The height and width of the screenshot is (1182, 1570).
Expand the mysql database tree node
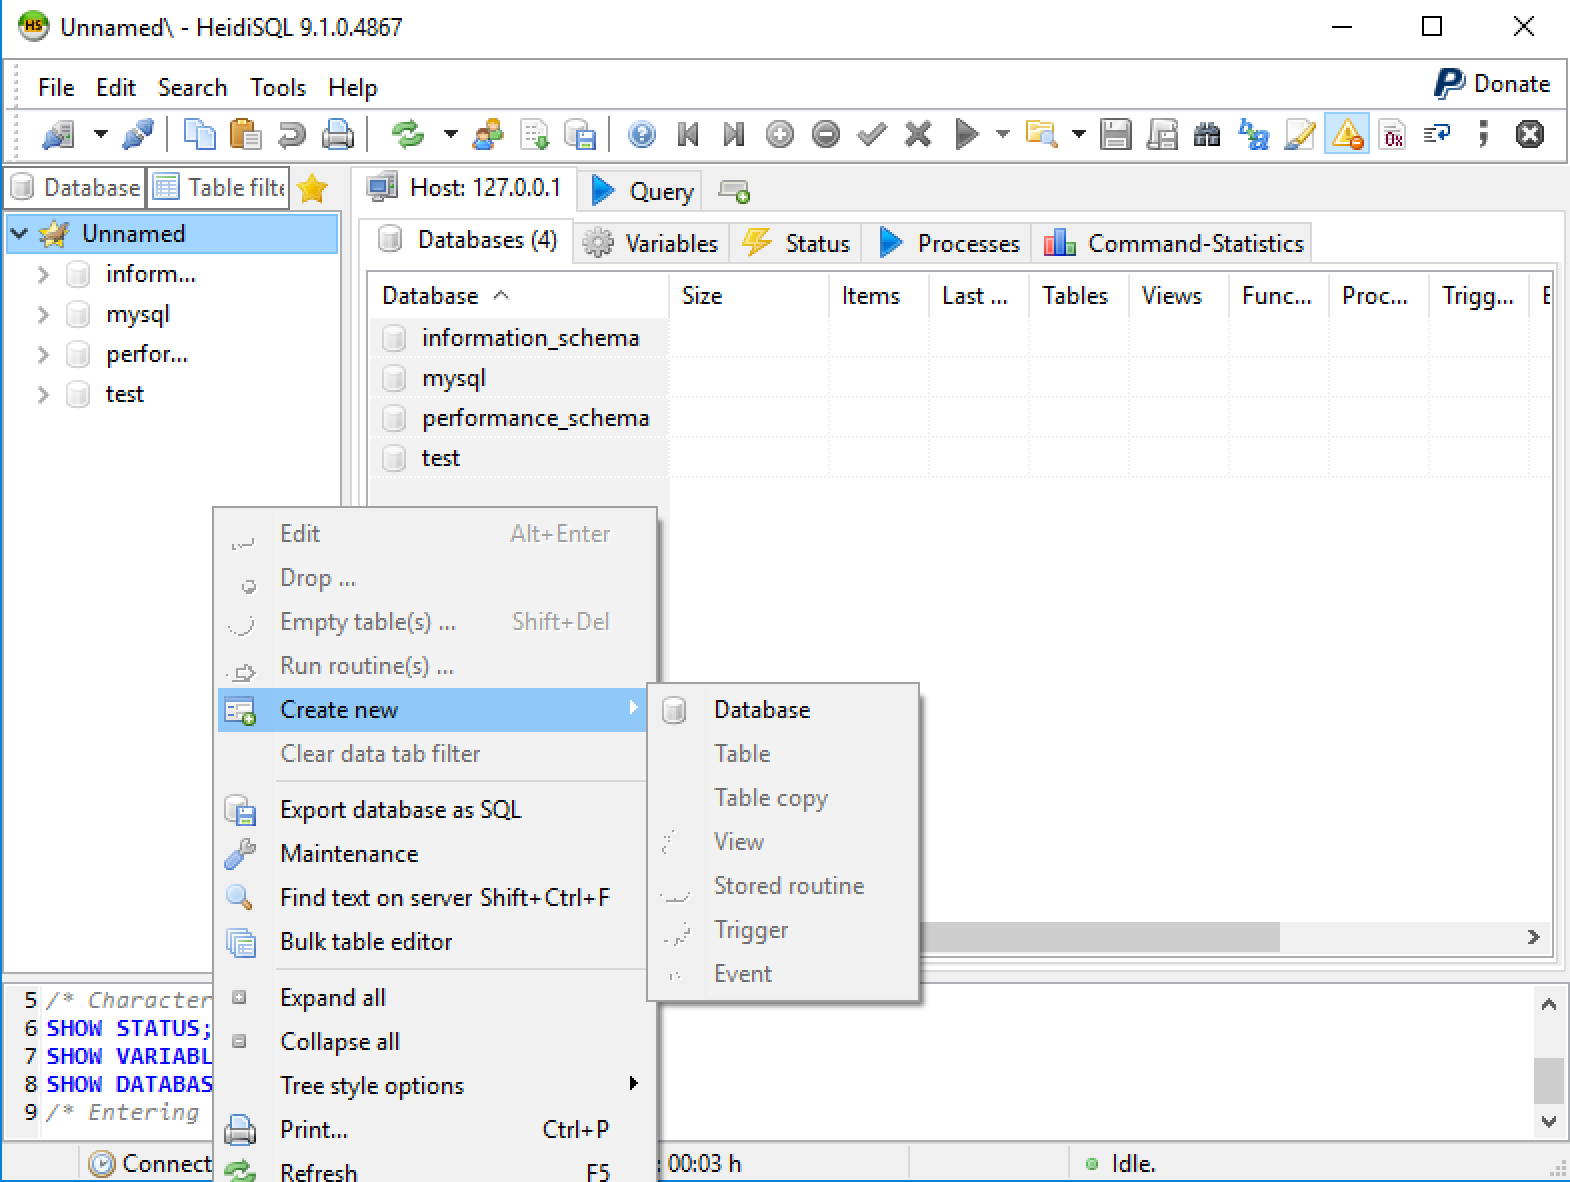click(43, 314)
